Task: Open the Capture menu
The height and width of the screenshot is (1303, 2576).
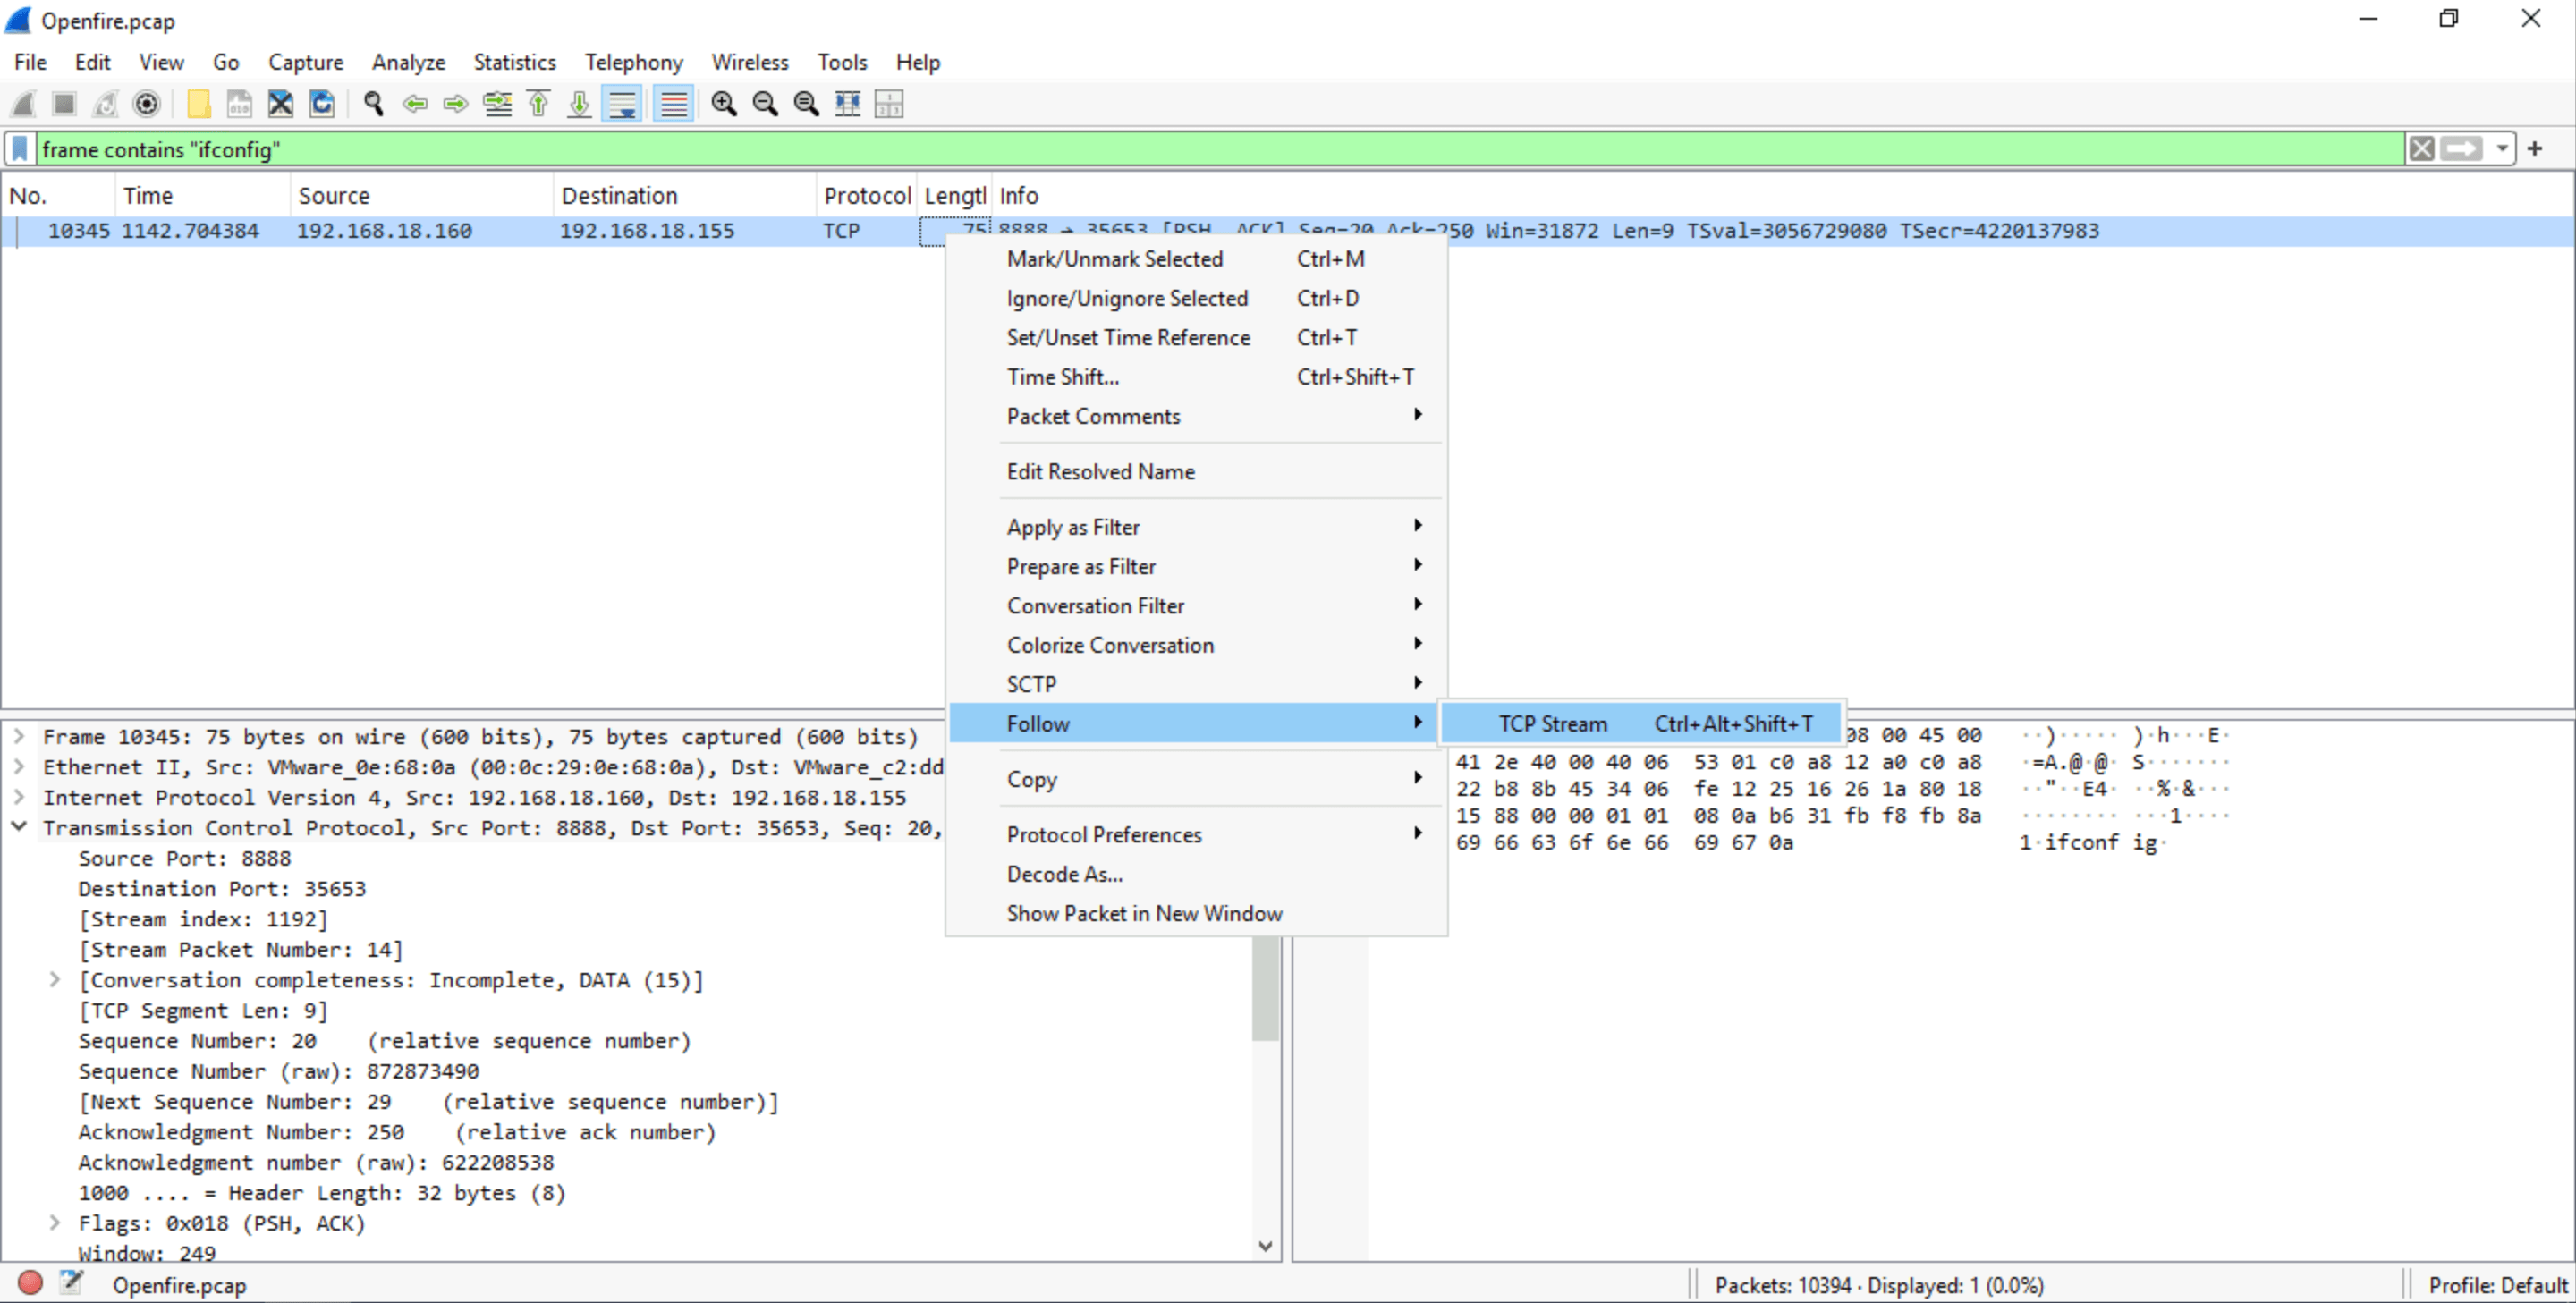Action: click(305, 62)
